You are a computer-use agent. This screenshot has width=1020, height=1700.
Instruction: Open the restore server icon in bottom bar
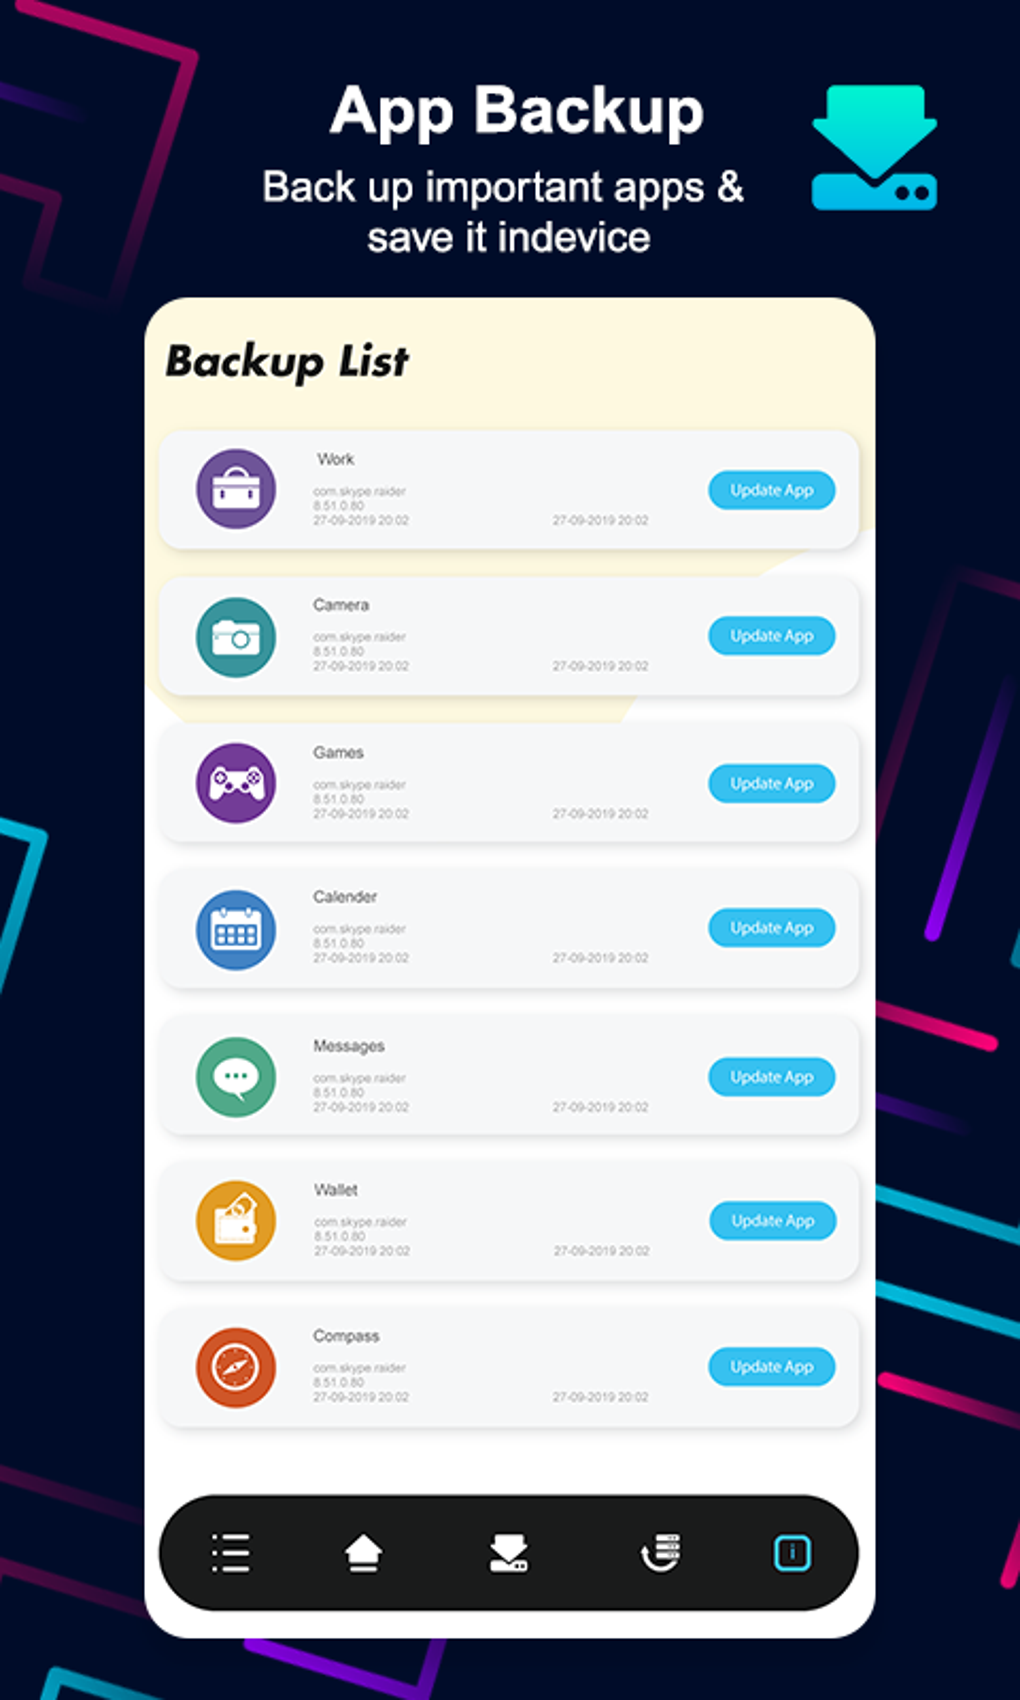(x=660, y=1553)
